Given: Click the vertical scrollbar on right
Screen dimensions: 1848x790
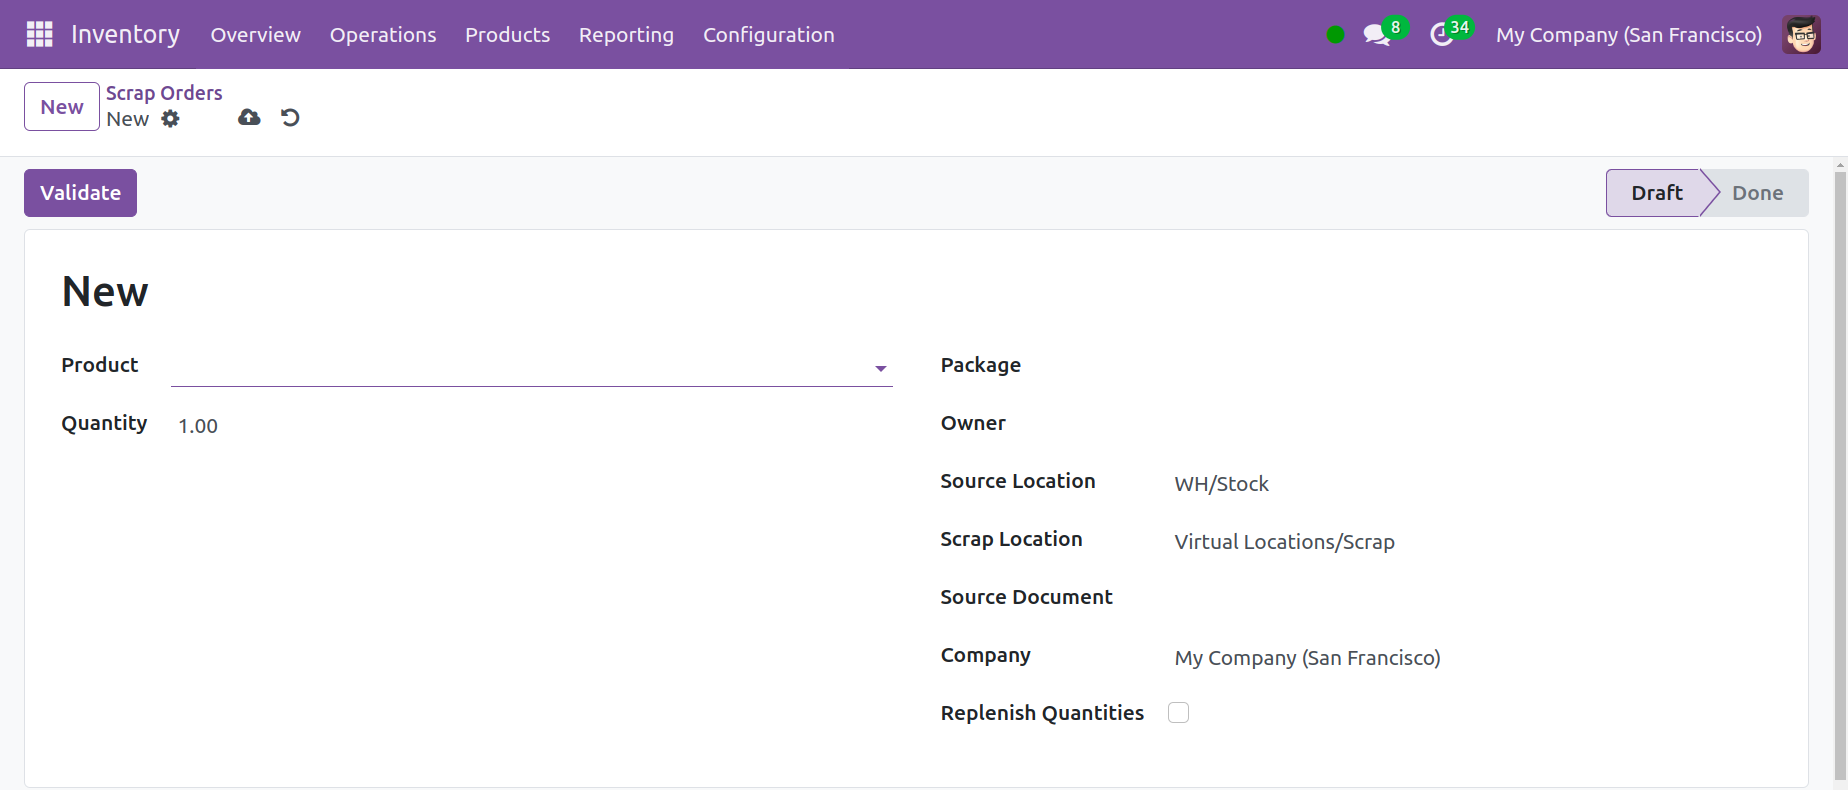Looking at the screenshot, I should 1840,470.
